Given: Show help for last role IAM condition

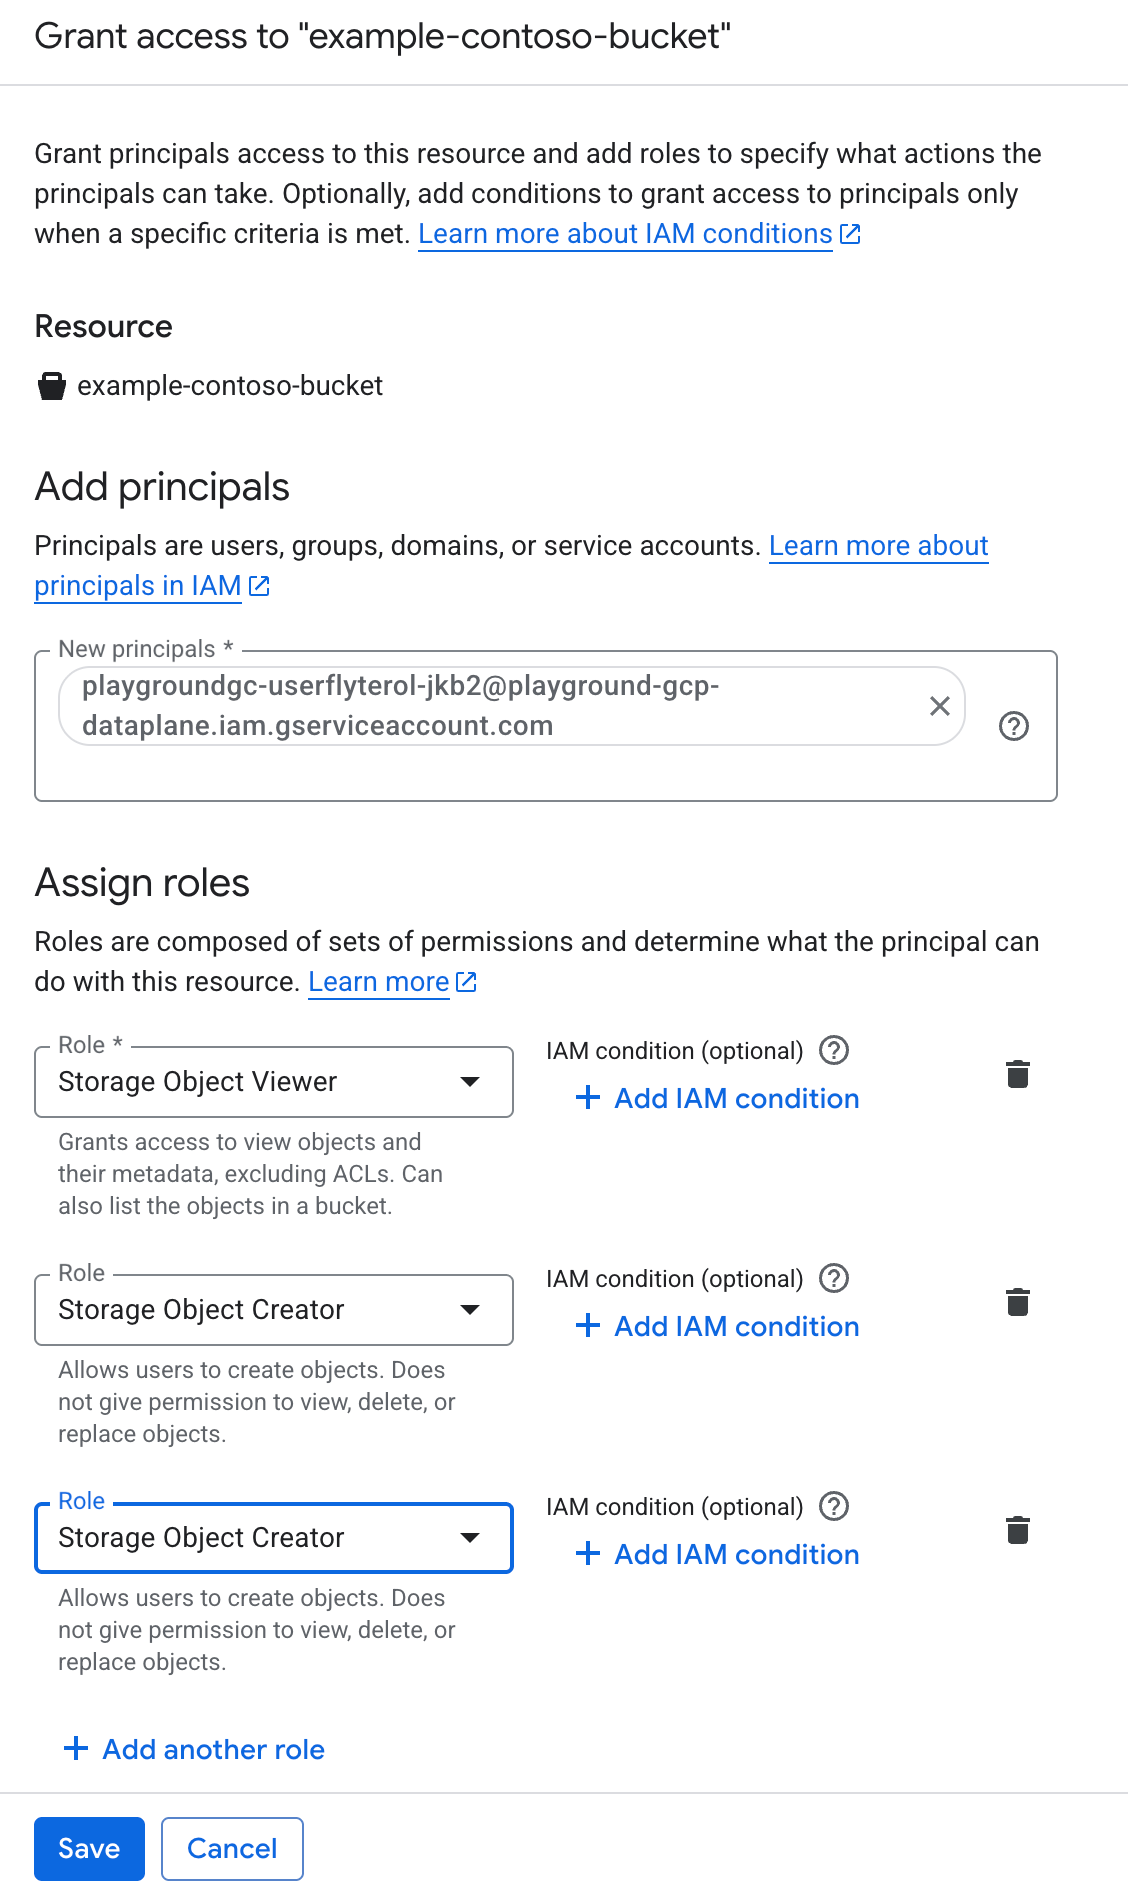Looking at the screenshot, I should tap(834, 1506).
